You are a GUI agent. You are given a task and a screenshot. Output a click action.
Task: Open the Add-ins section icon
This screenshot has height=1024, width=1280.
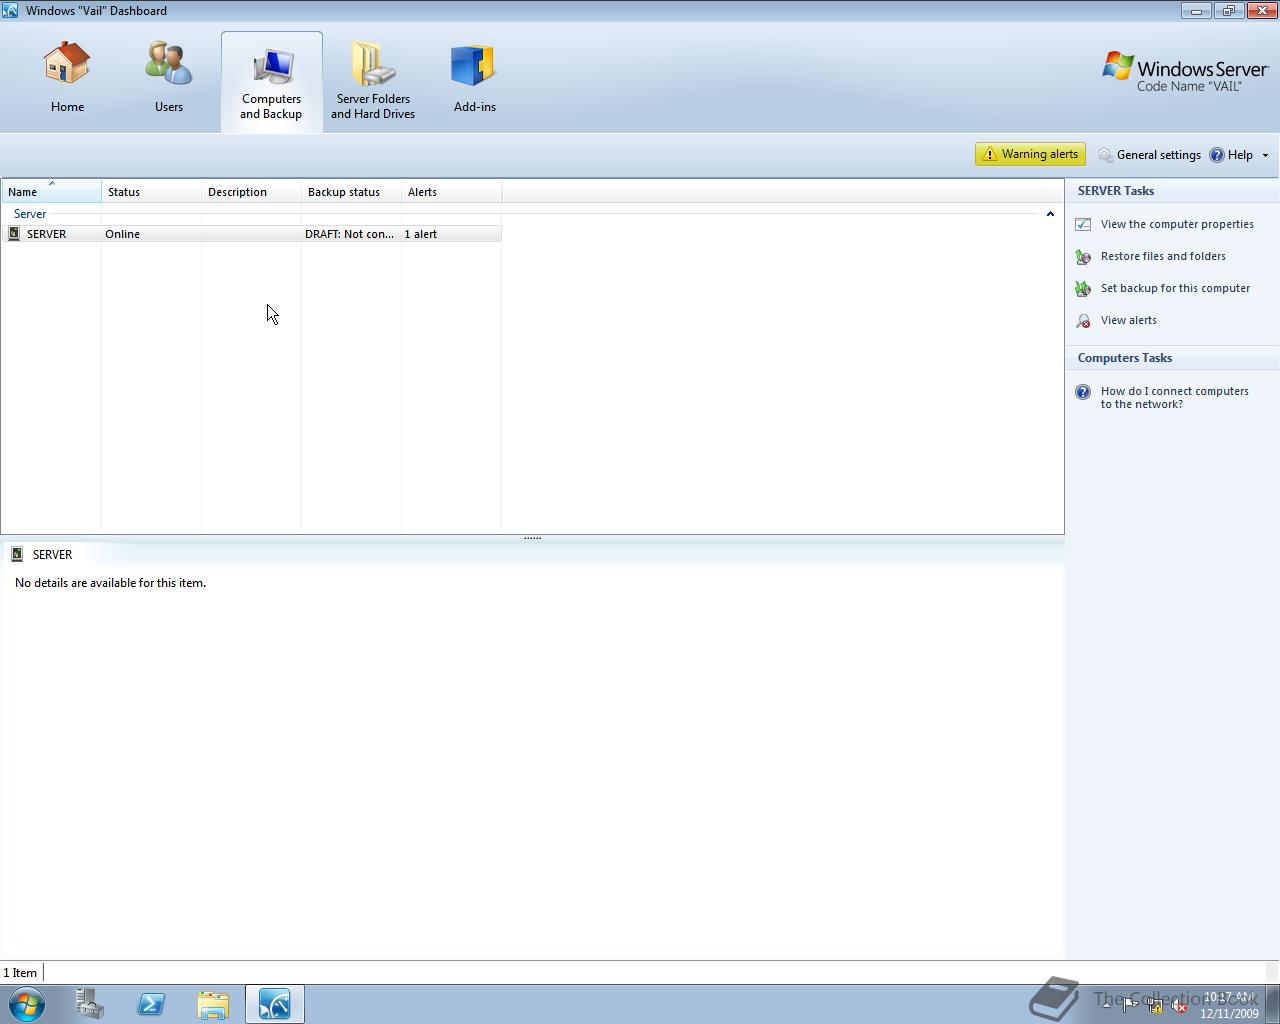474,78
